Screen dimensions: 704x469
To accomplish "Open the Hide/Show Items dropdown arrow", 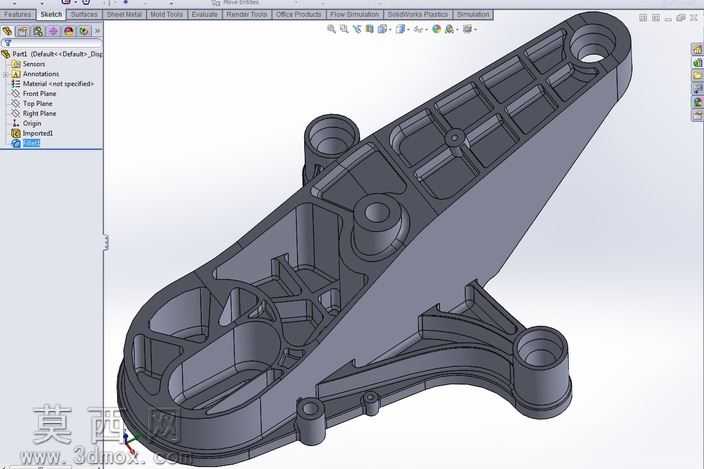I will point(426,30).
